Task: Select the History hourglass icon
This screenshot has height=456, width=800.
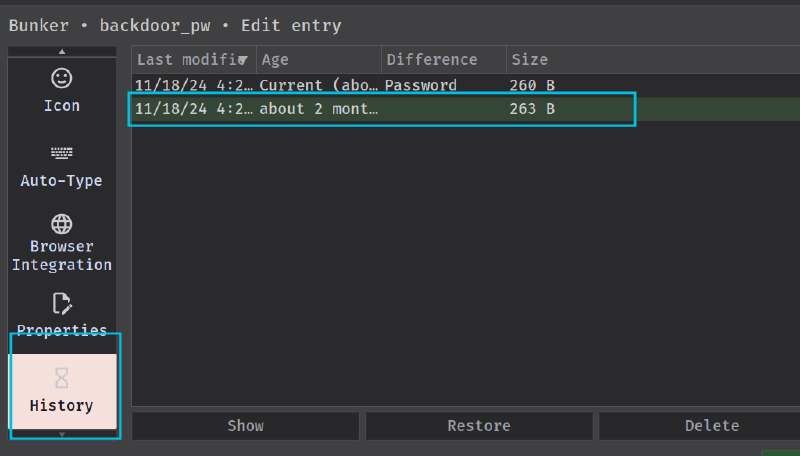Action: pyautogui.click(x=62, y=378)
